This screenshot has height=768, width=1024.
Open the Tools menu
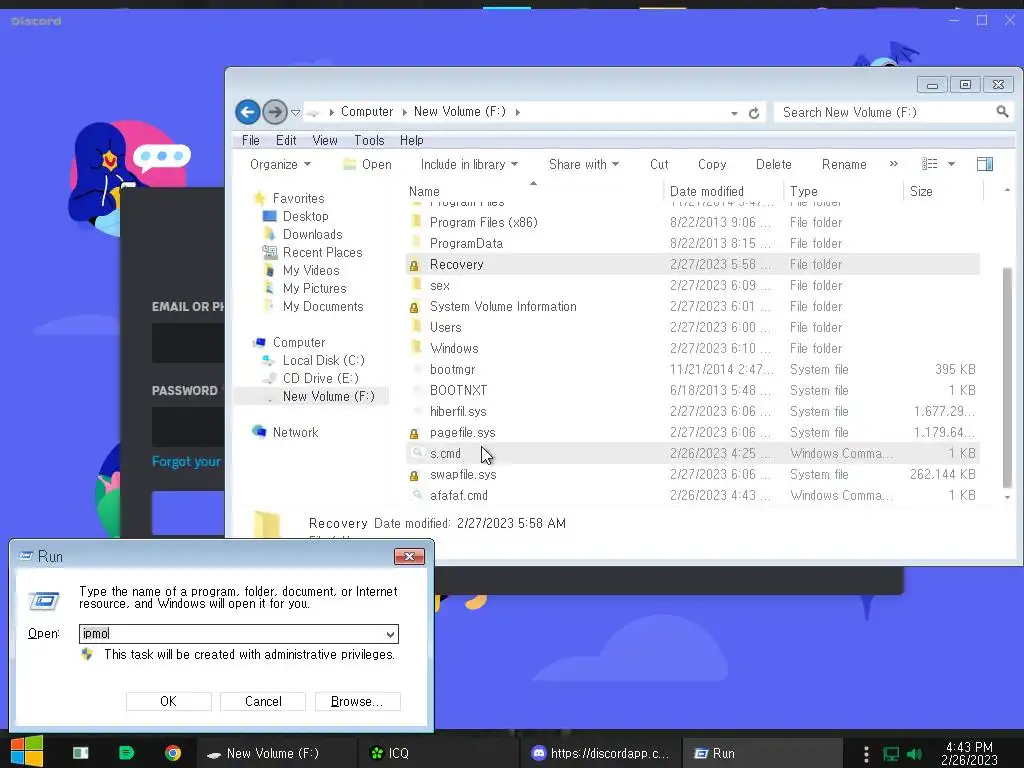pos(369,140)
